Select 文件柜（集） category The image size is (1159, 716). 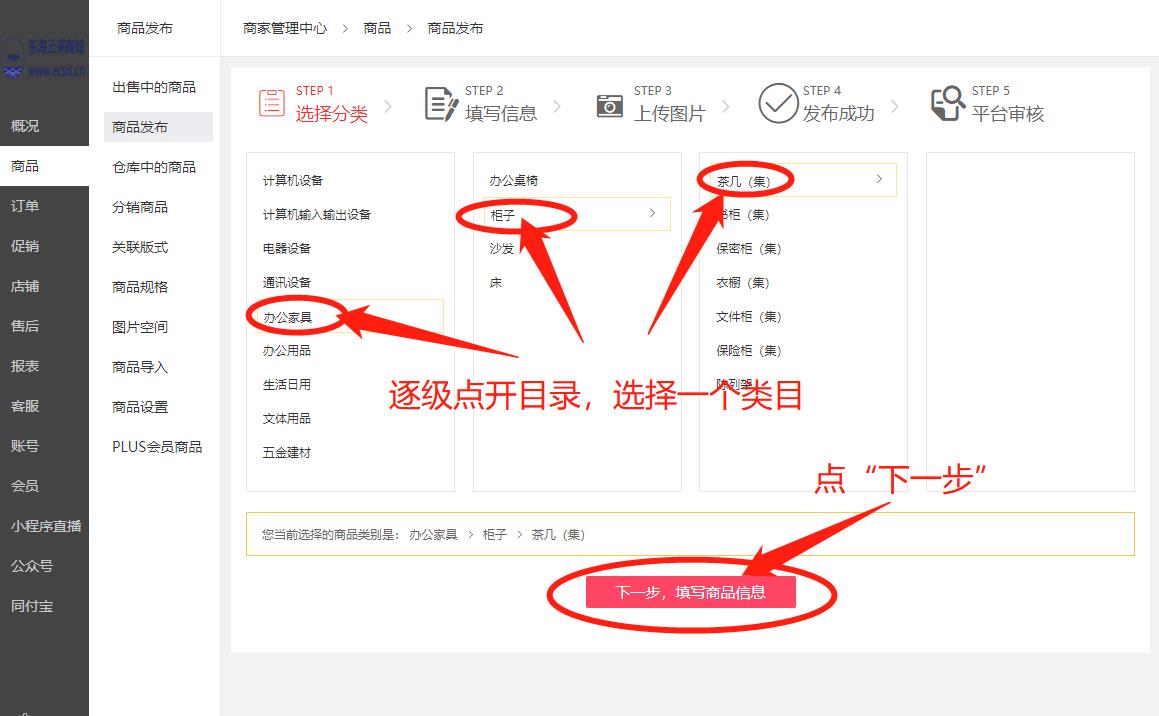tap(749, 317)
